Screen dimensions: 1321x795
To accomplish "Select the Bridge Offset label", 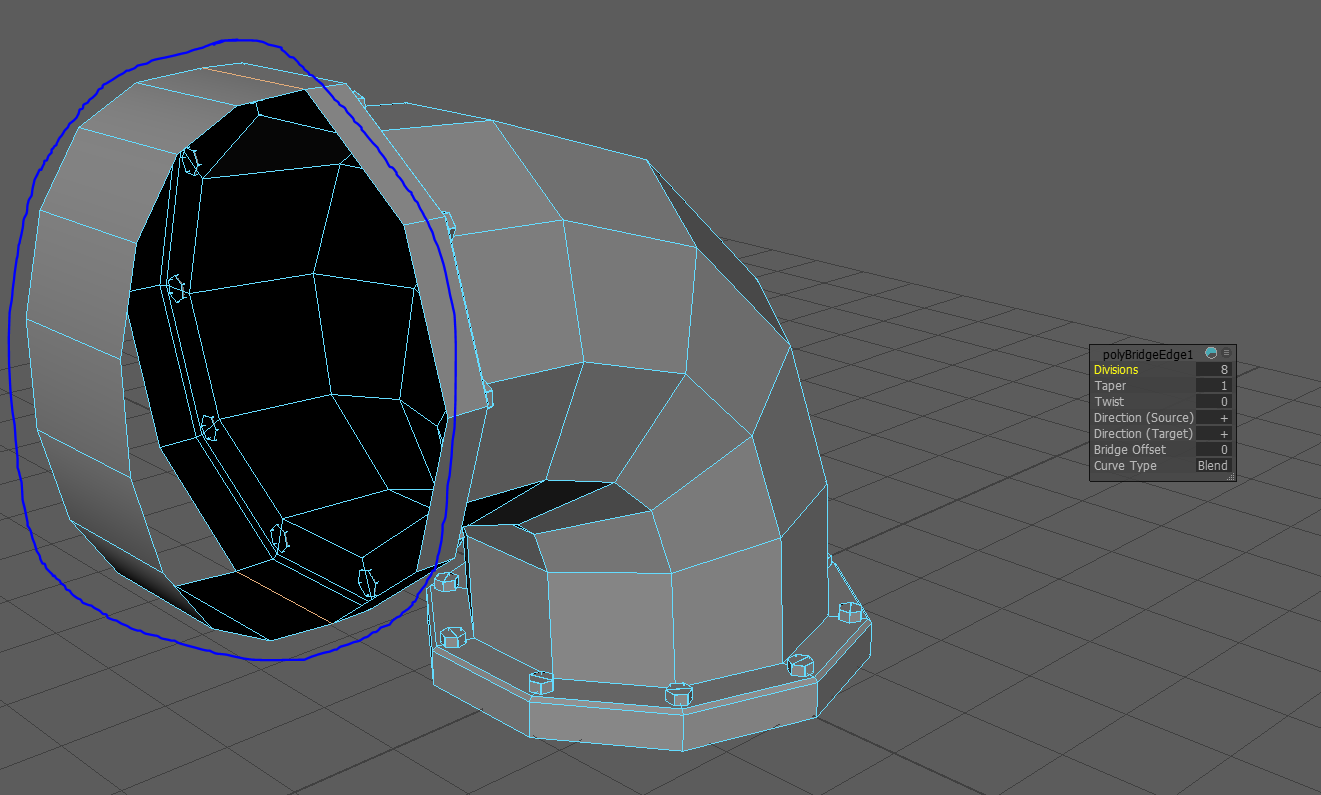I will (x=1128, y=450).
